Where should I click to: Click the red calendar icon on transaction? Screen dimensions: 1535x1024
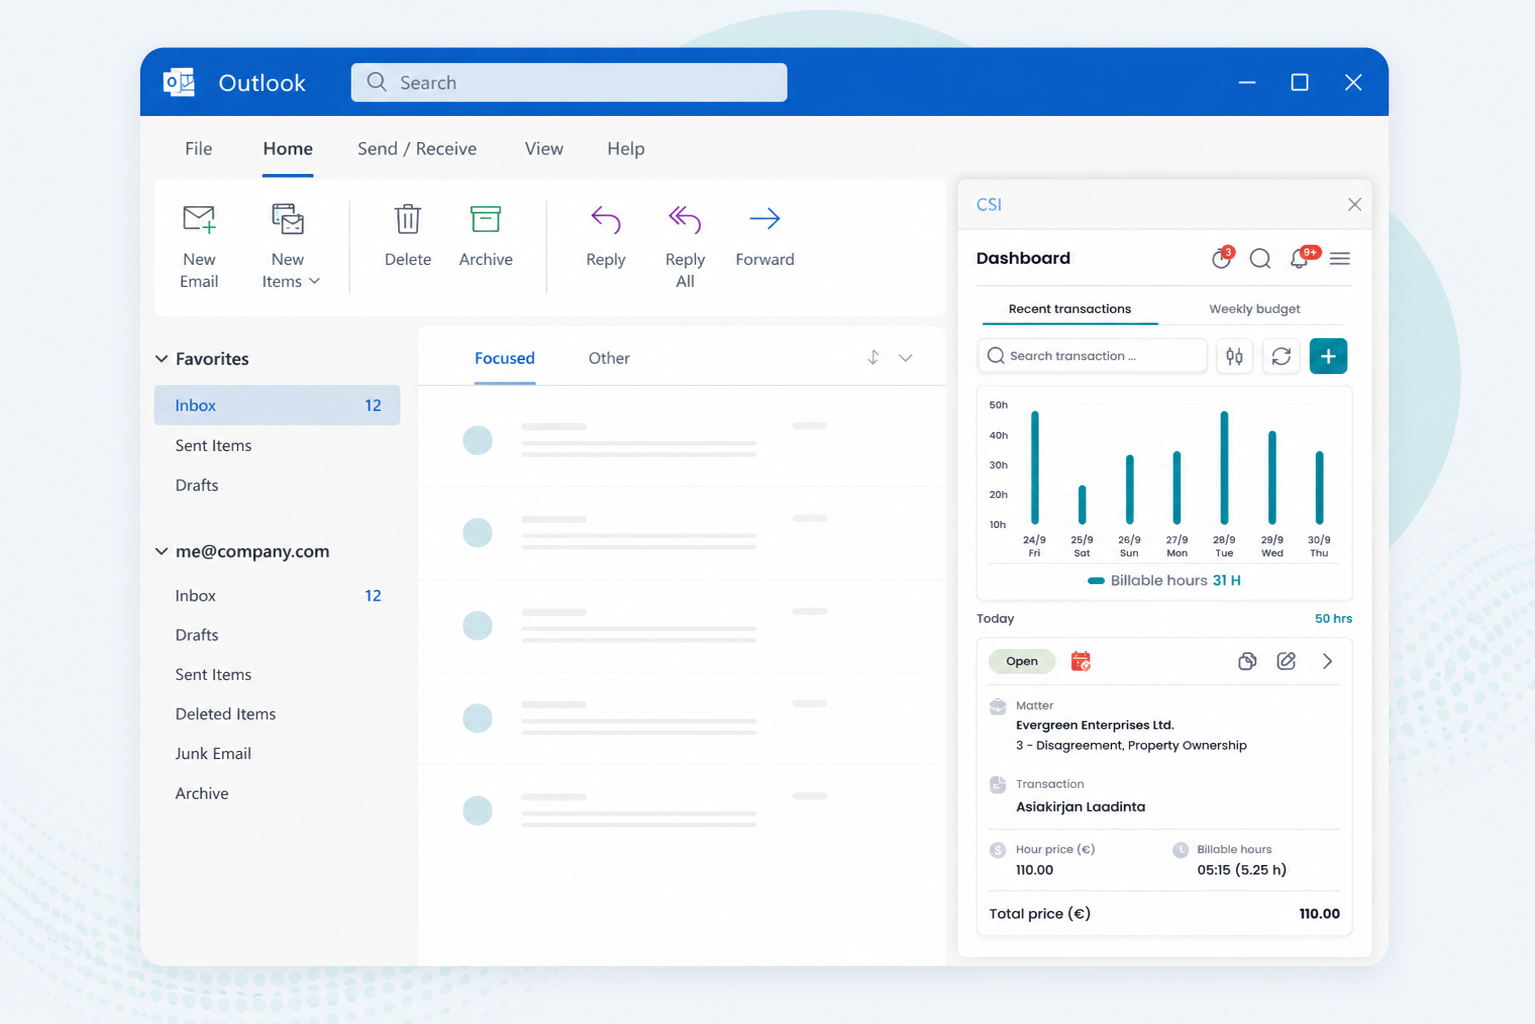(1081, 661)
